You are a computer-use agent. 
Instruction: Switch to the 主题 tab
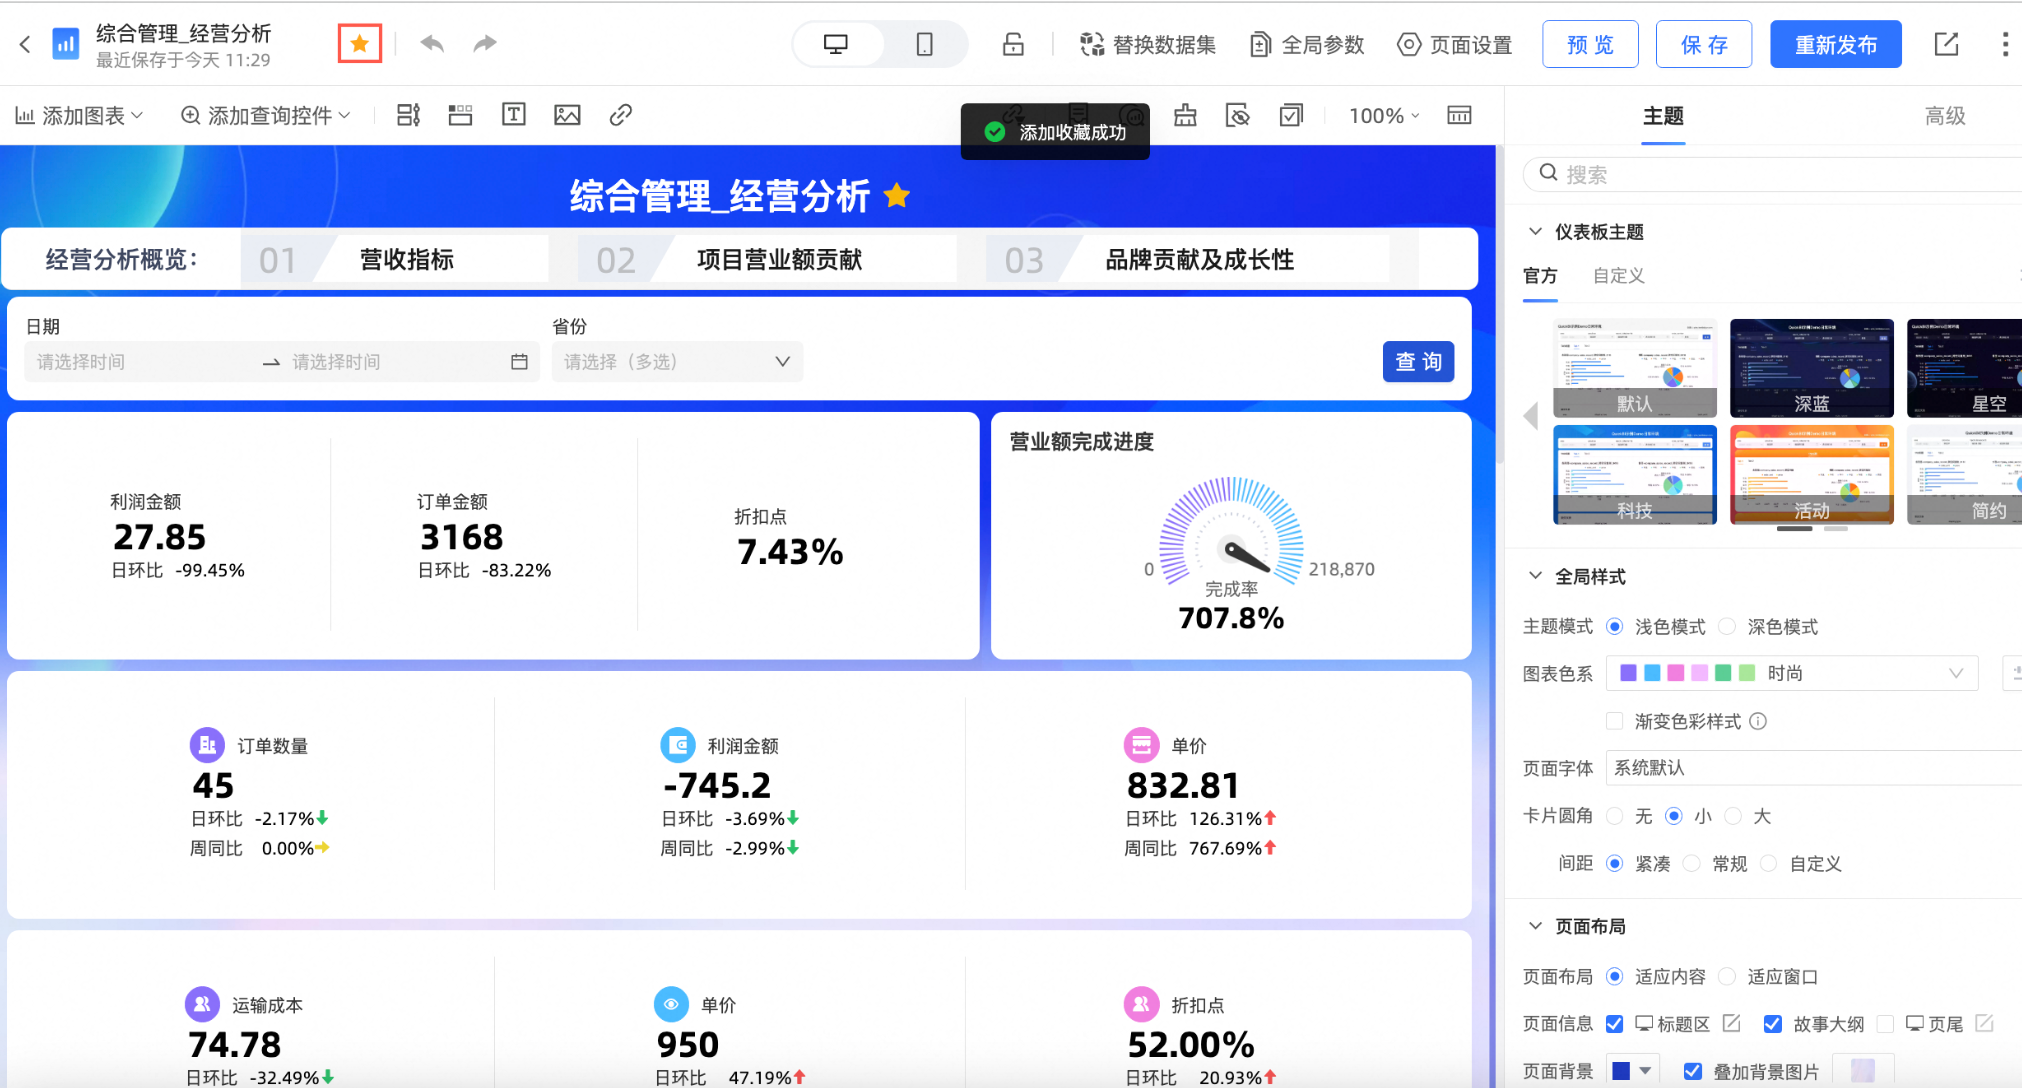(x=1663, y=116)
